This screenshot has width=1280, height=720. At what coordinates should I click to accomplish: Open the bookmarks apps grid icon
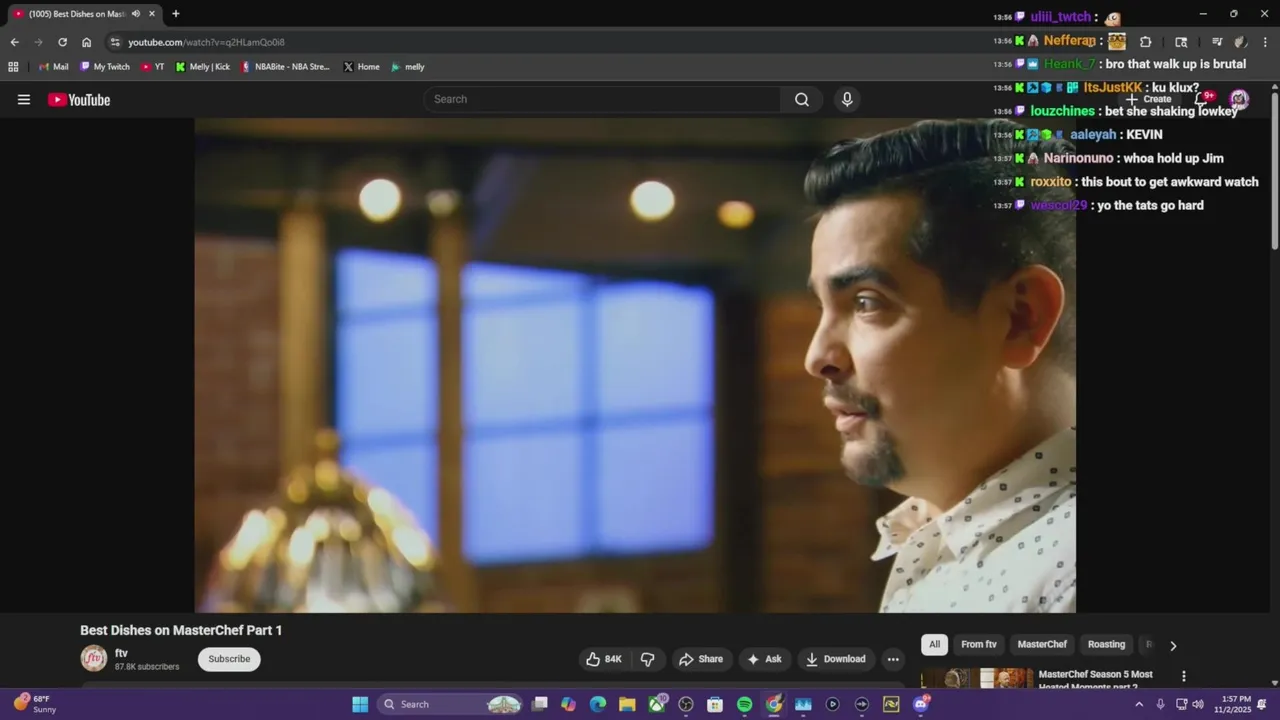[x=13, y=67]
